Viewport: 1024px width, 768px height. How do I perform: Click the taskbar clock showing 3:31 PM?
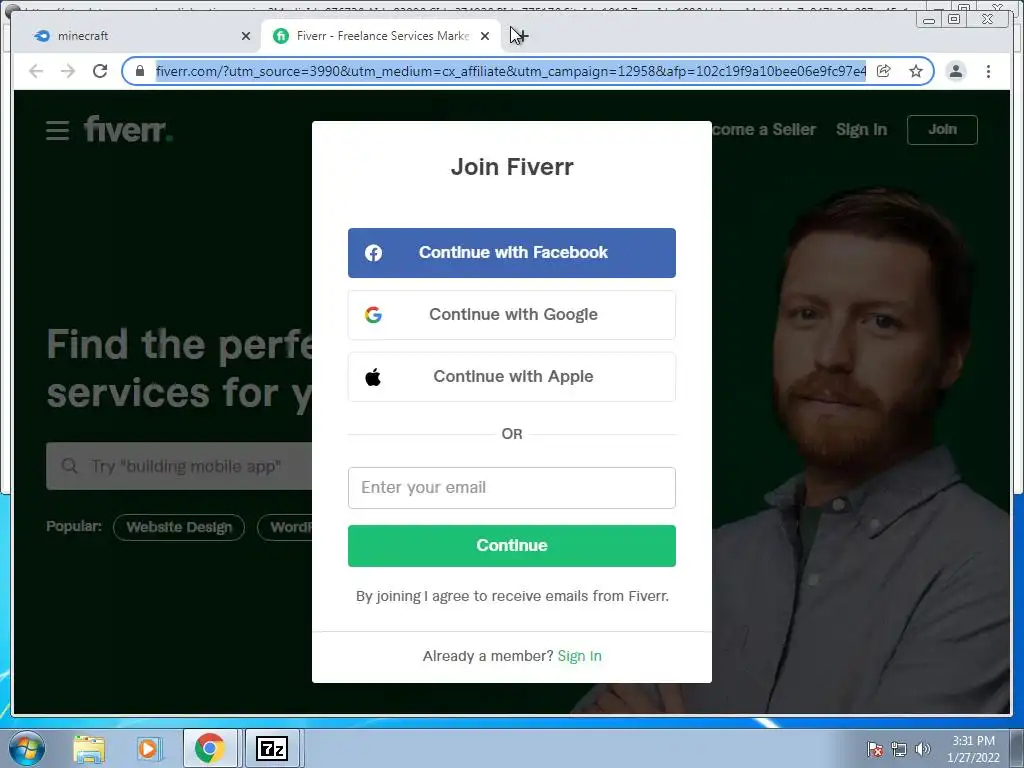click(973, 748)
